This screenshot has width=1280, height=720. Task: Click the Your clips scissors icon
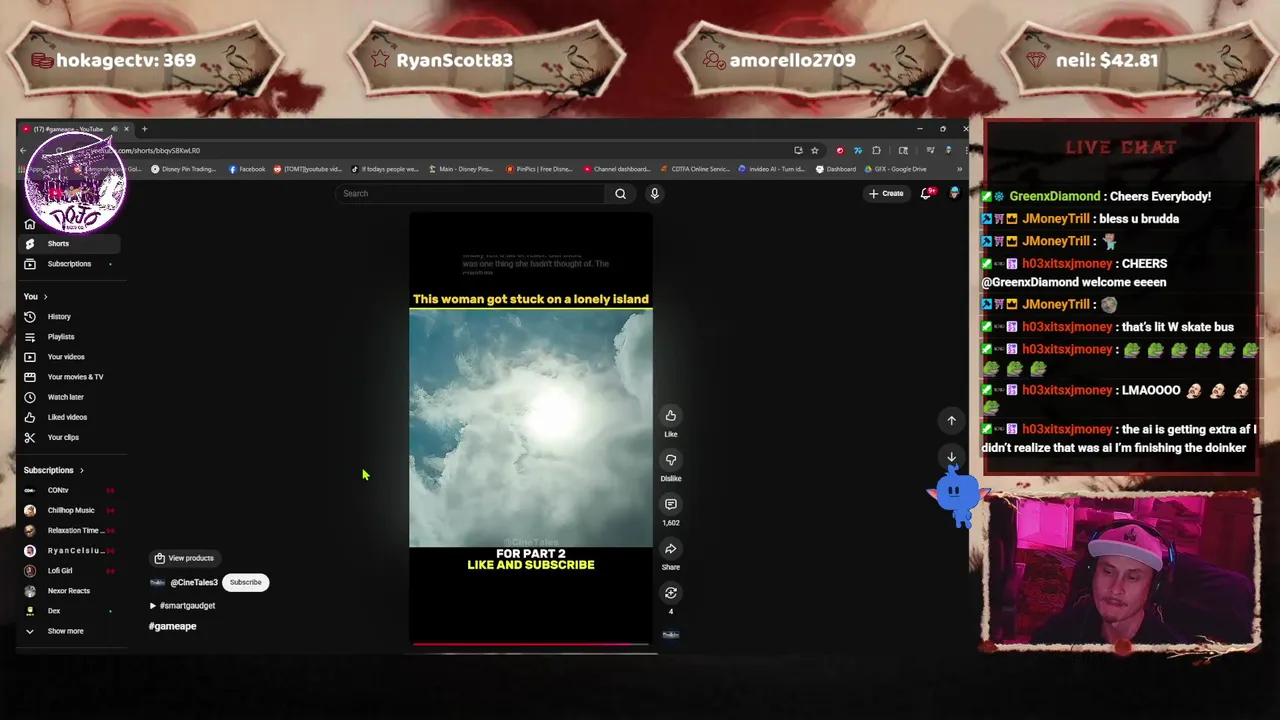[30, 437]
